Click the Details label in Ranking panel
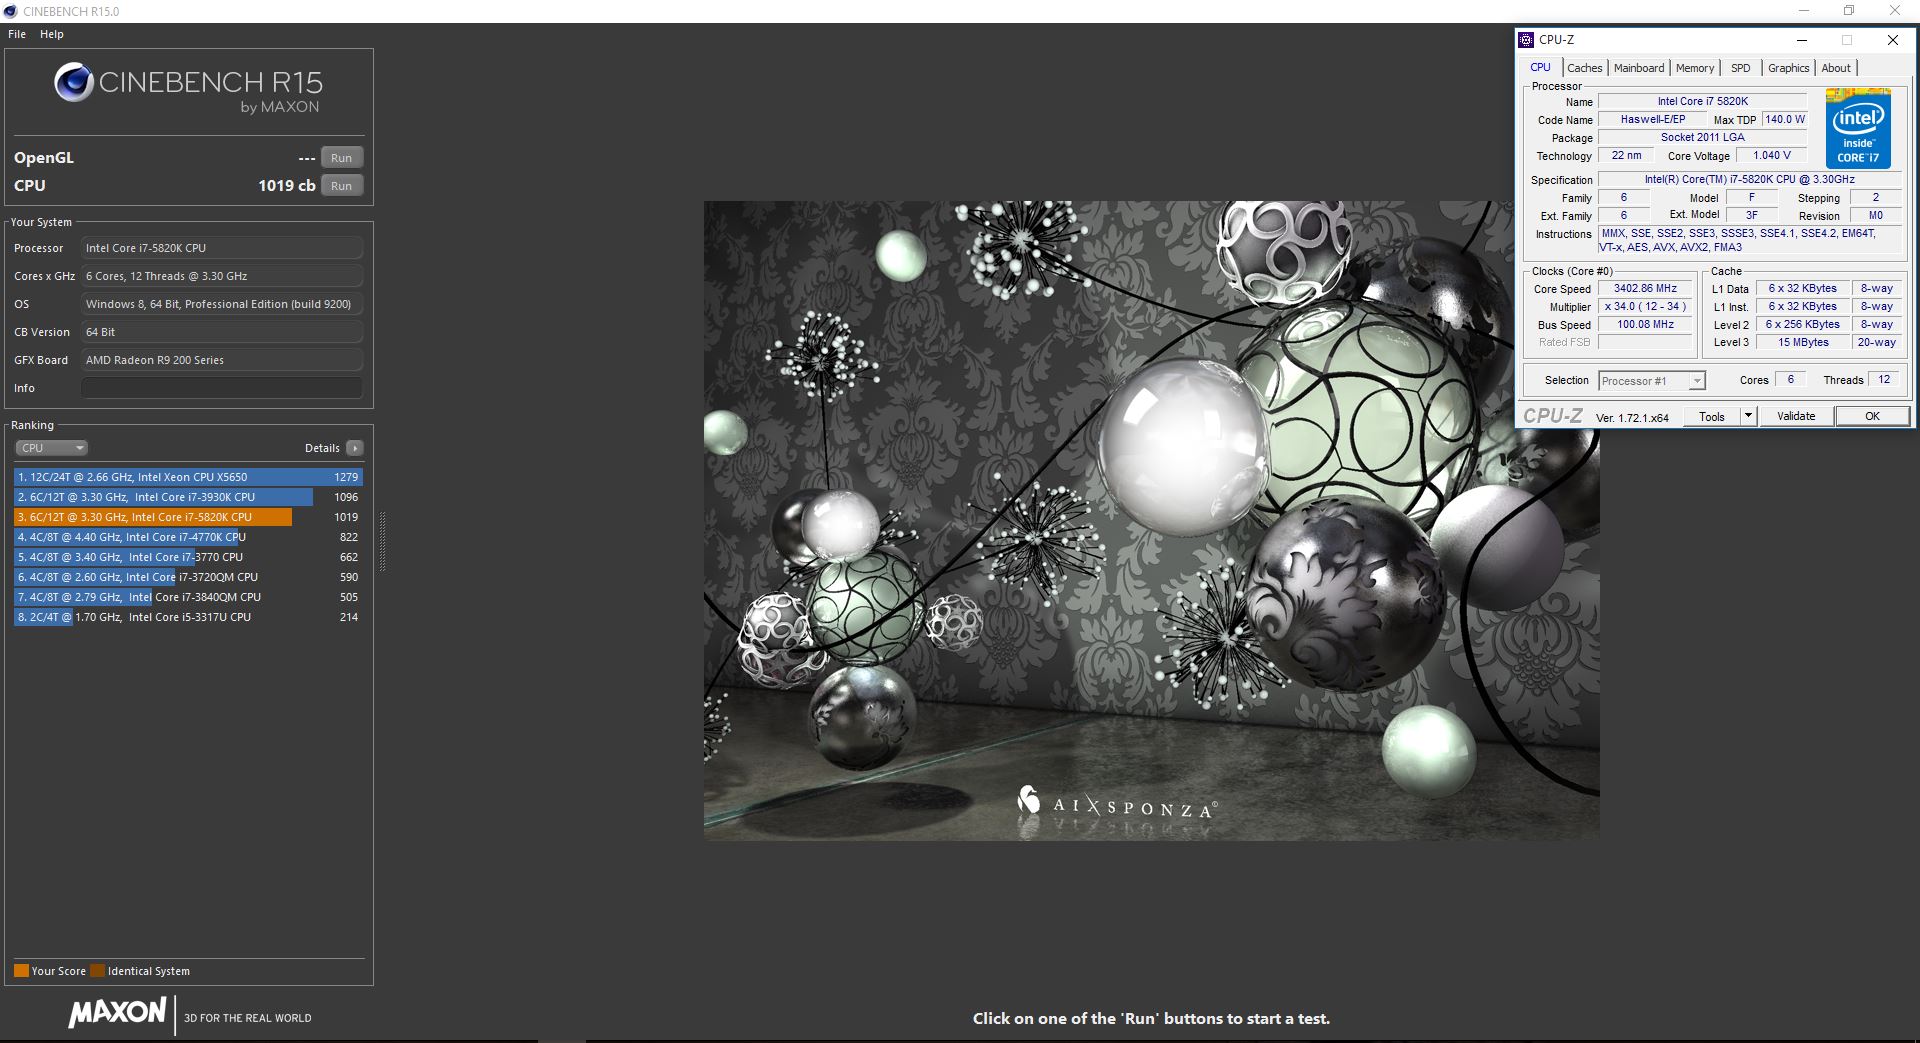This screenshot has height=1043, width=1920. (322, 448)
